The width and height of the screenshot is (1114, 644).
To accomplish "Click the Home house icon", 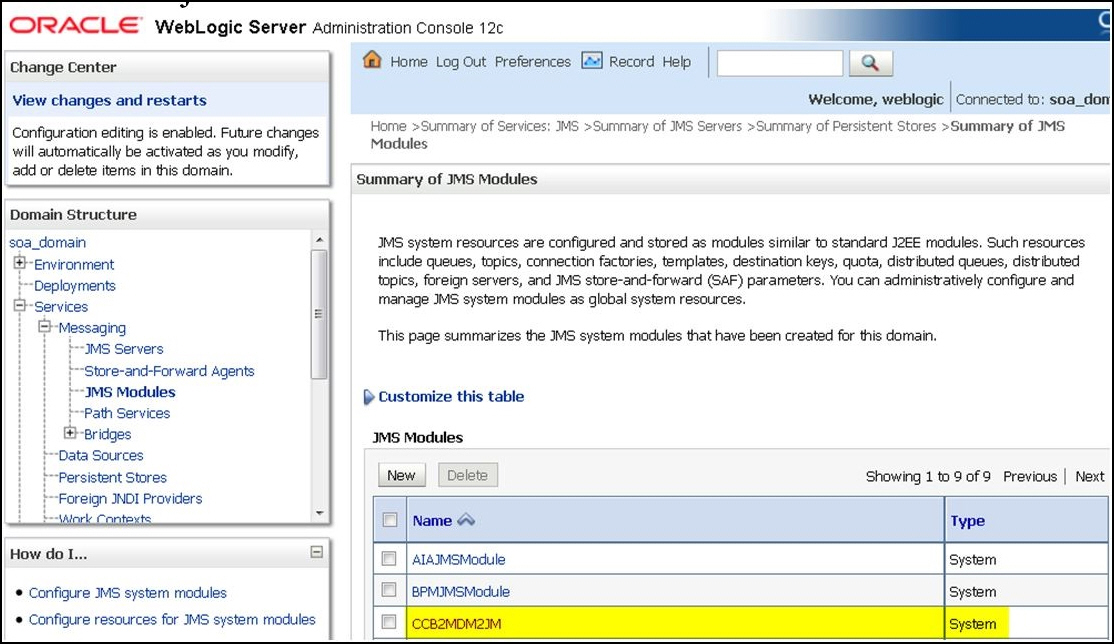I will [x=372, y=60].
